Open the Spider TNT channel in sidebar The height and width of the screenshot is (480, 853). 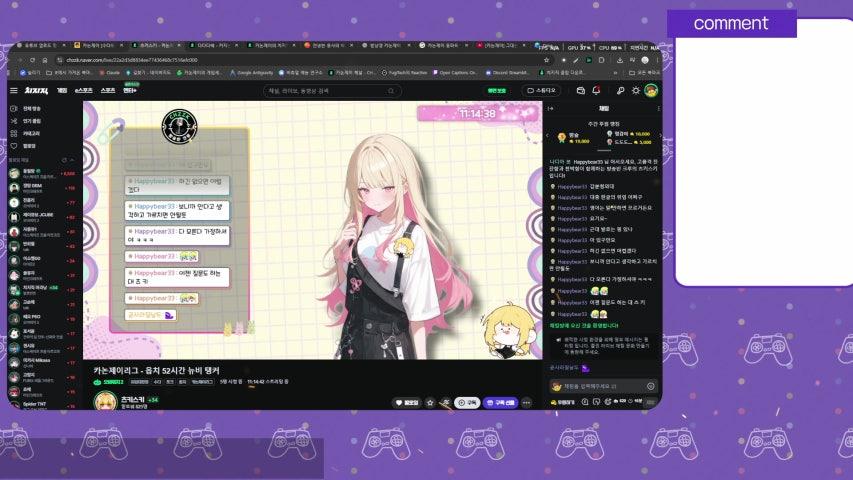42,405
